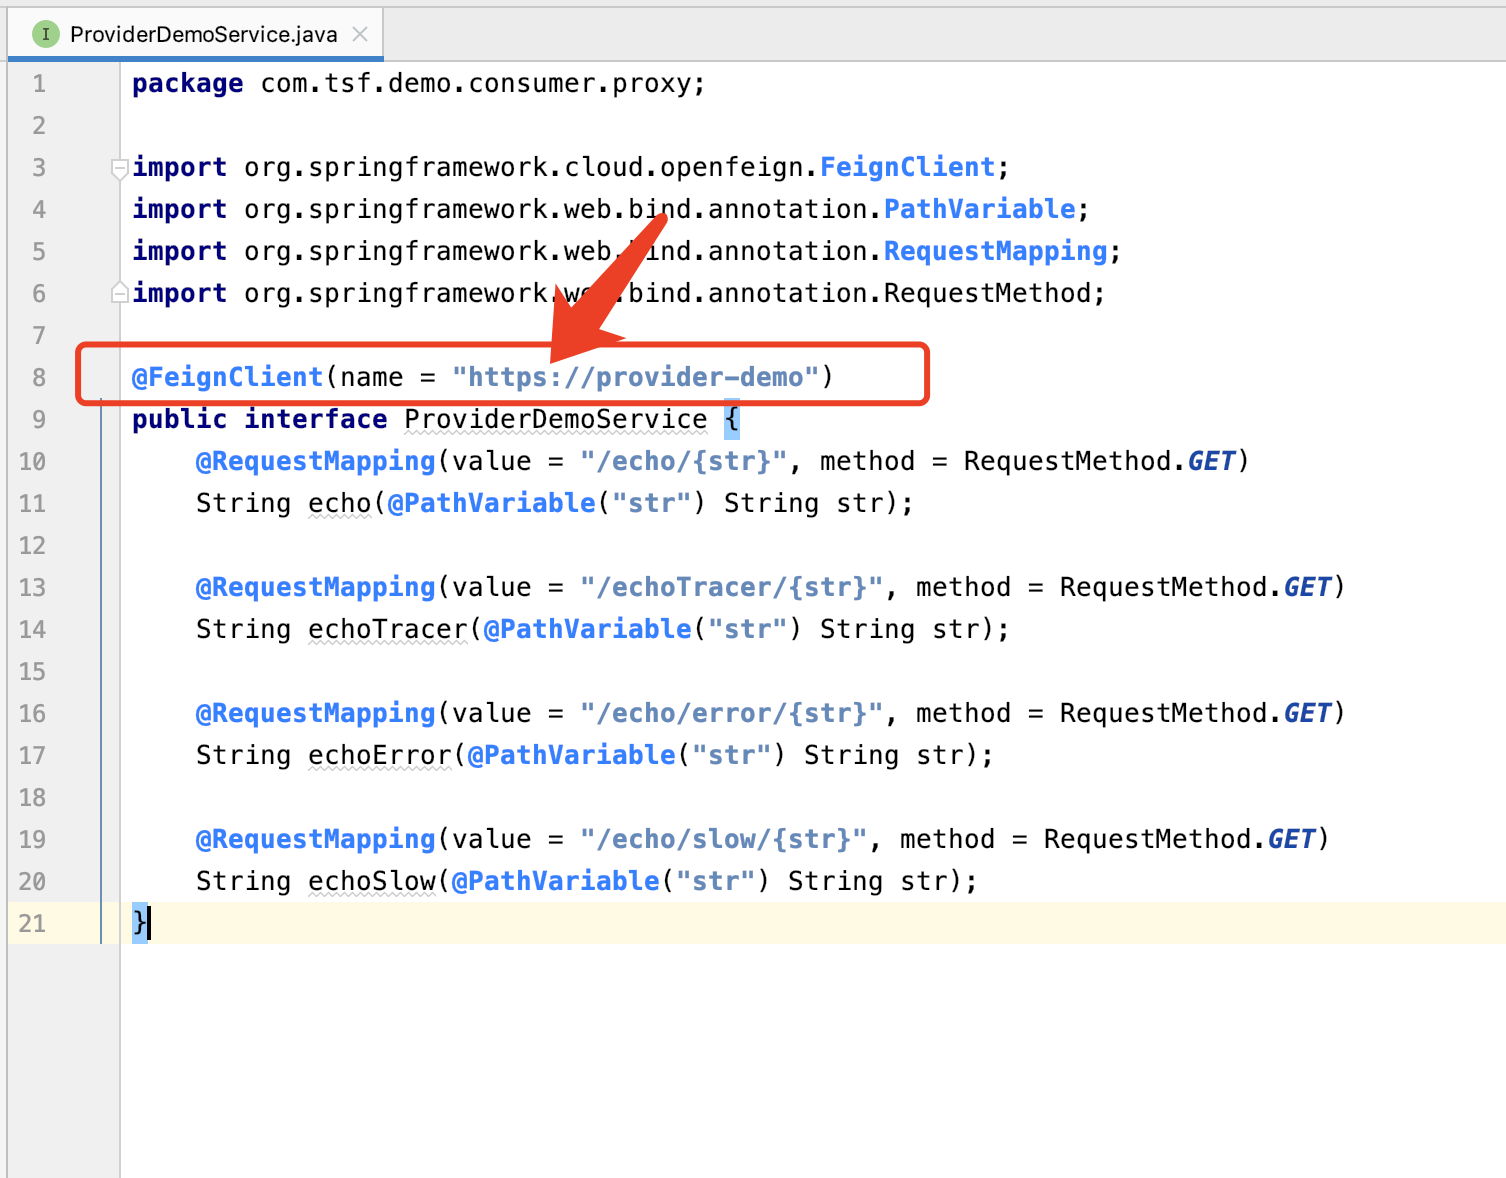Click the @FeignClient annotation on line 8
Screen dimensions: 1506x1178
click(227, 377)
